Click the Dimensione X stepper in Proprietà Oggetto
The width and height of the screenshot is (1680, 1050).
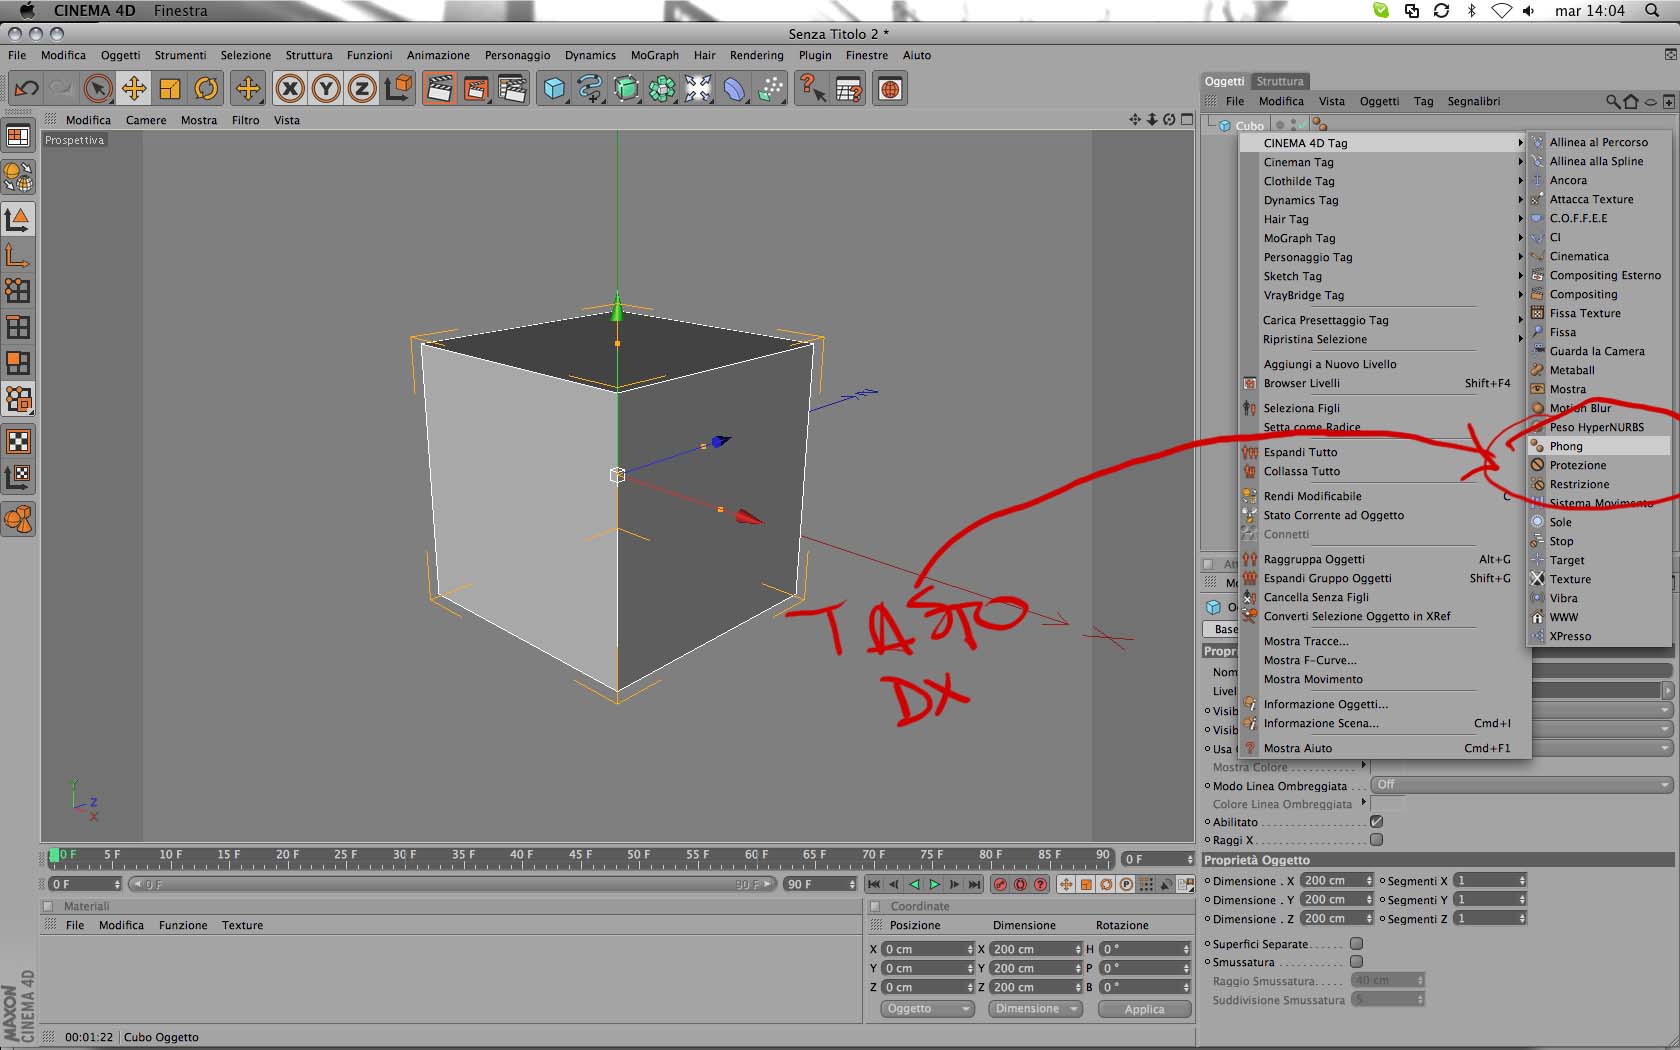(1369, 881)
